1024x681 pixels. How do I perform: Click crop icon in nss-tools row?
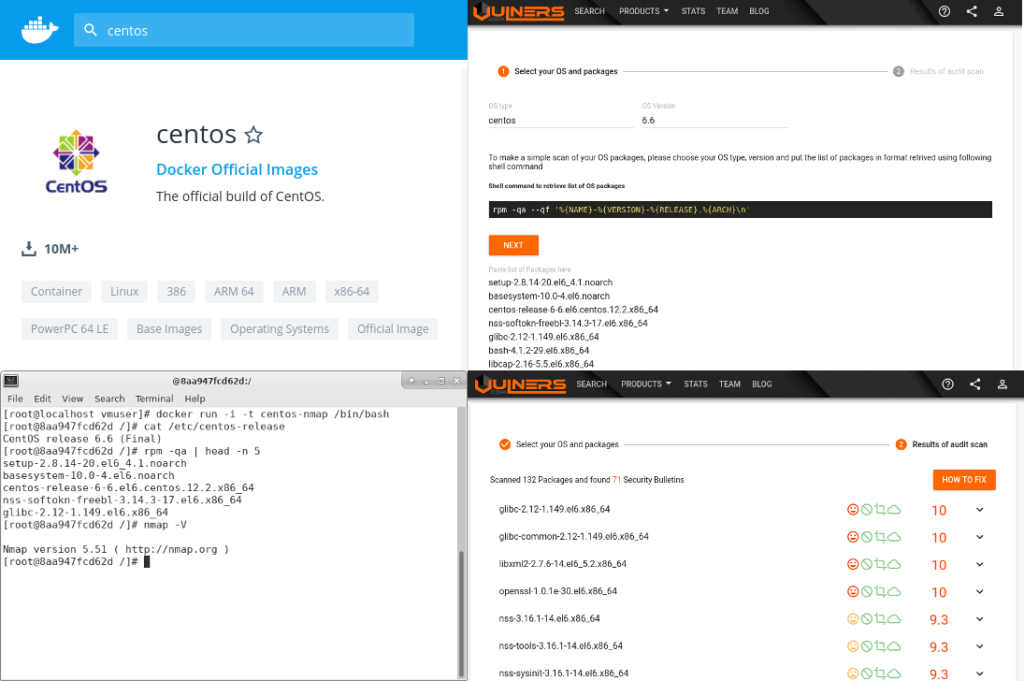coord(880,646)
